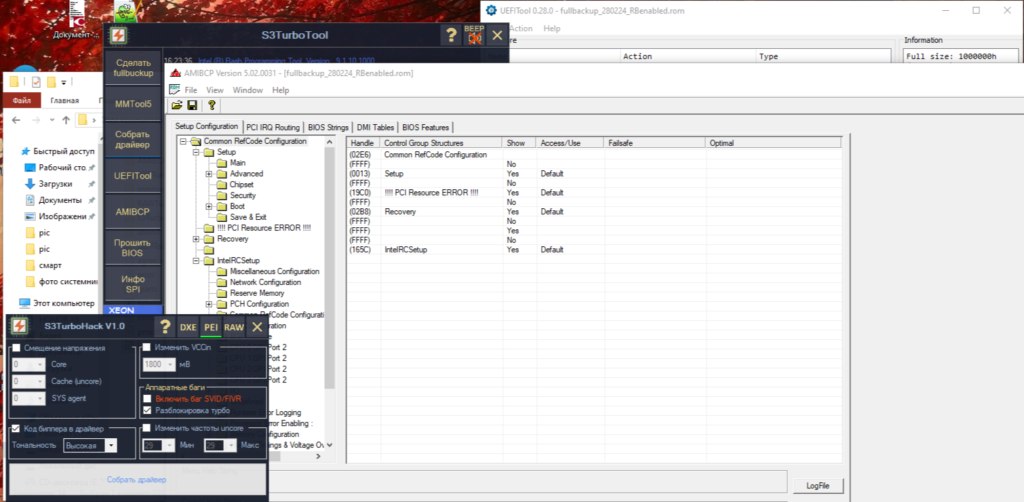This screenshot has height=502, width=1024.
Task: Switch to BIOS Features tab
Action: click(425, 127)
